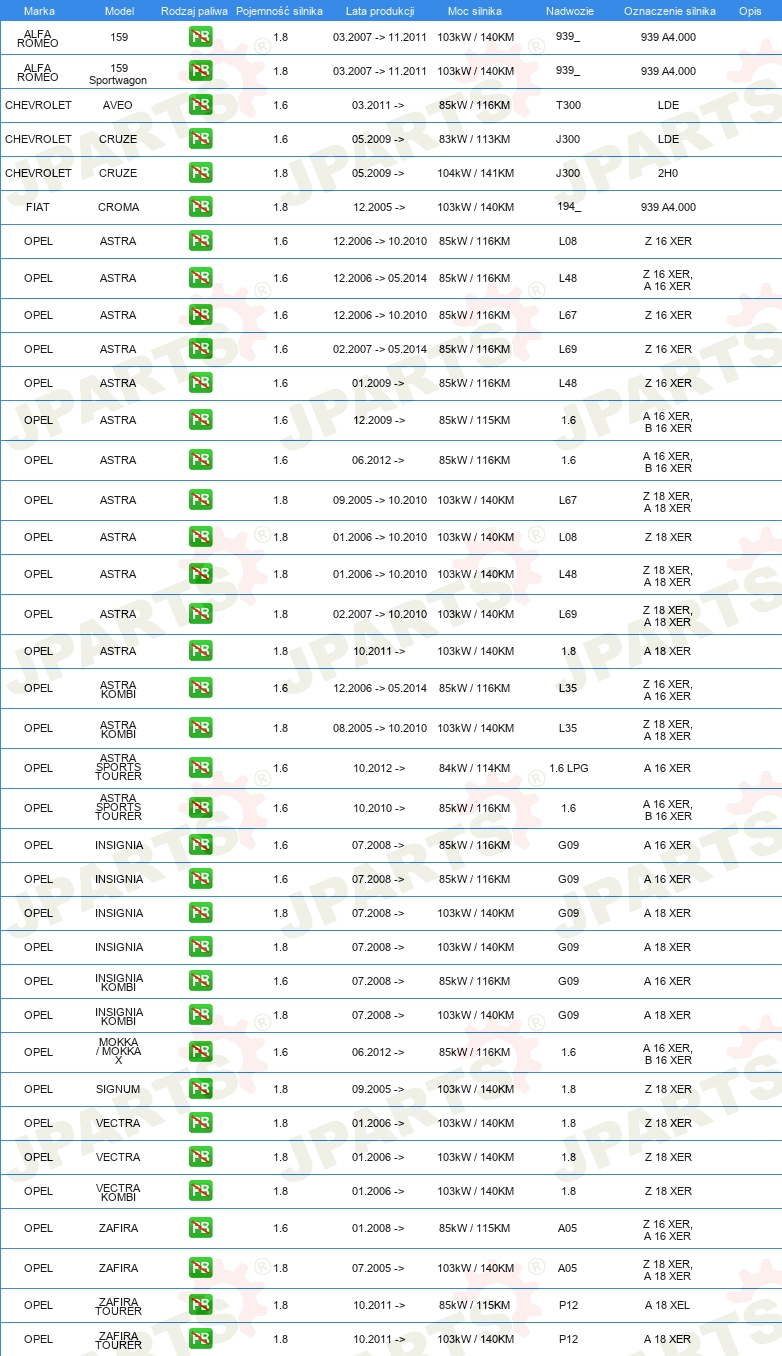Click the 03.2011 -> production date cell
Viewport: 782px width, 1356px height.
[x=379, y=105]
